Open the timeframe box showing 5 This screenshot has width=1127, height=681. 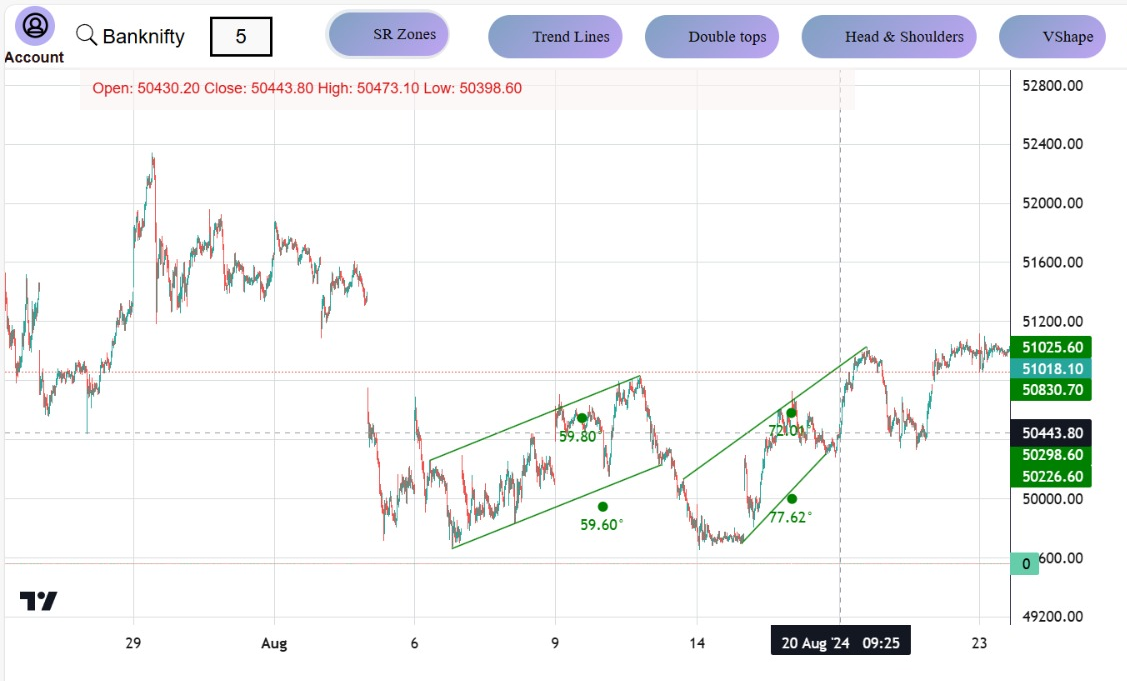[x=242, y=36]
